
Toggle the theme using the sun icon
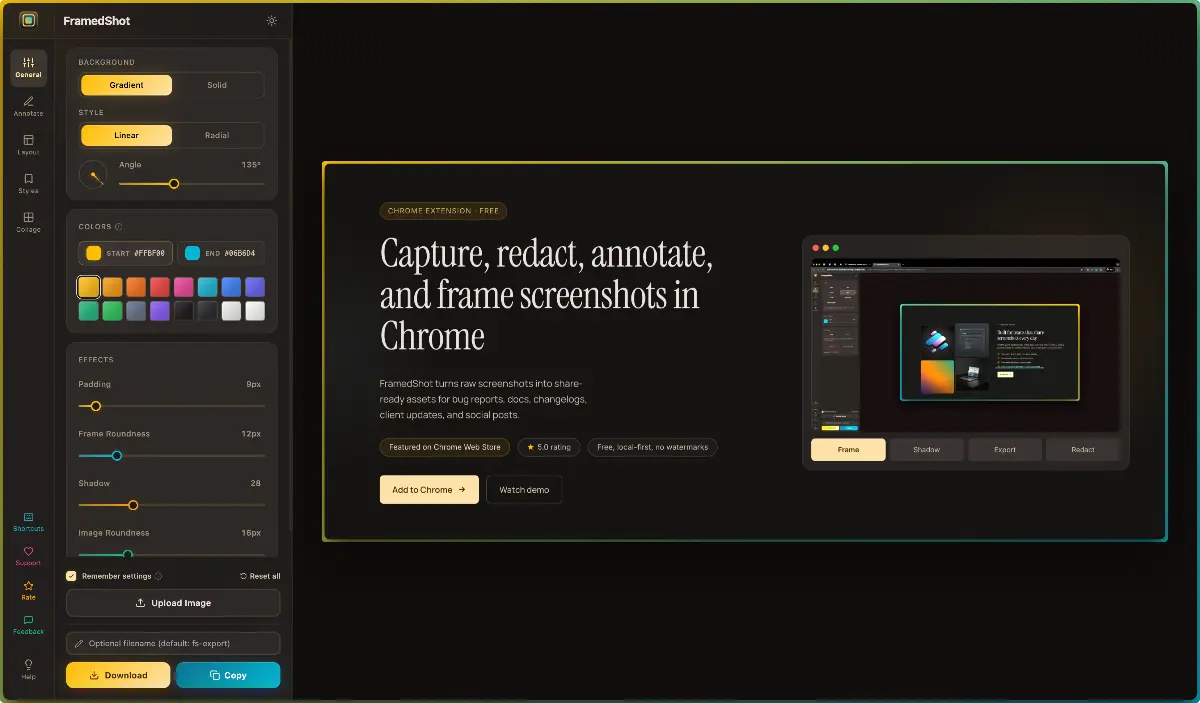(271, 19)
